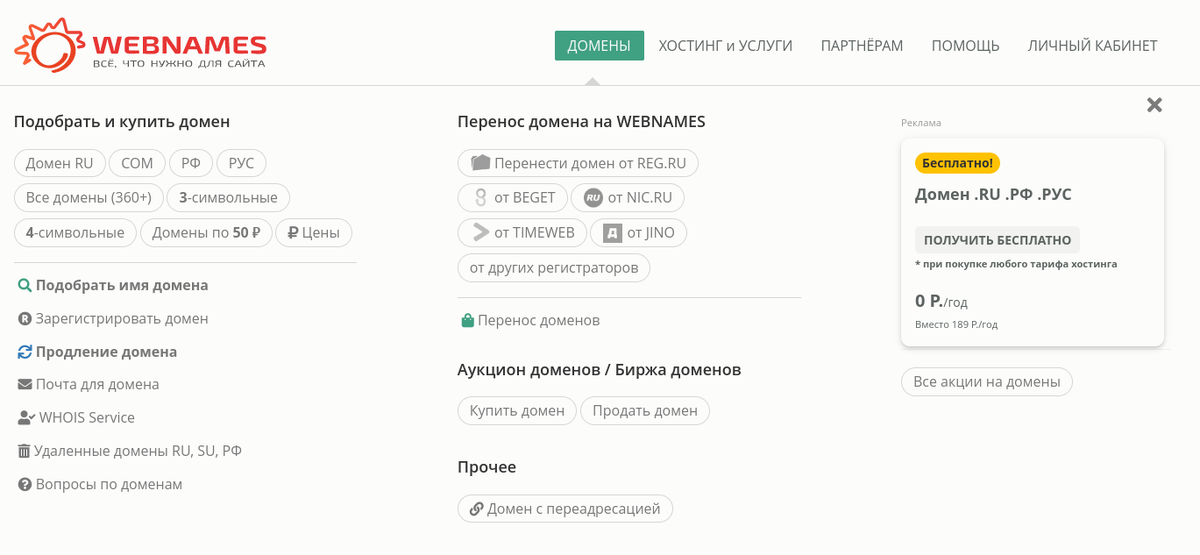Open the ЛИЧНЫЙ КАБИНЕТ menu
Viewport: 1200px width, 555px height.
tap(1093, 45)
